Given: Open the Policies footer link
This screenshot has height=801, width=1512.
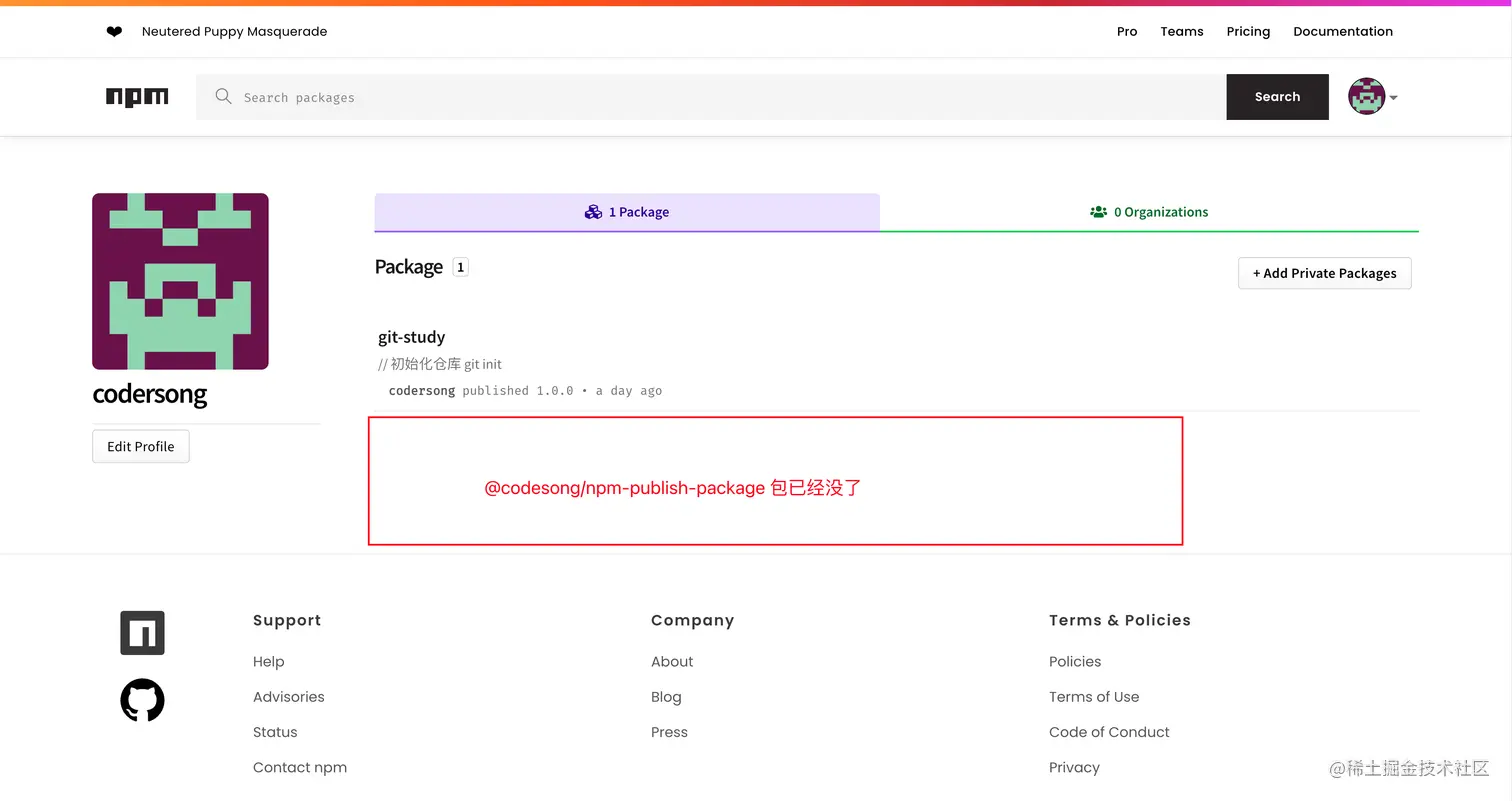Looking at the screenshot, I should [1075, 662].
